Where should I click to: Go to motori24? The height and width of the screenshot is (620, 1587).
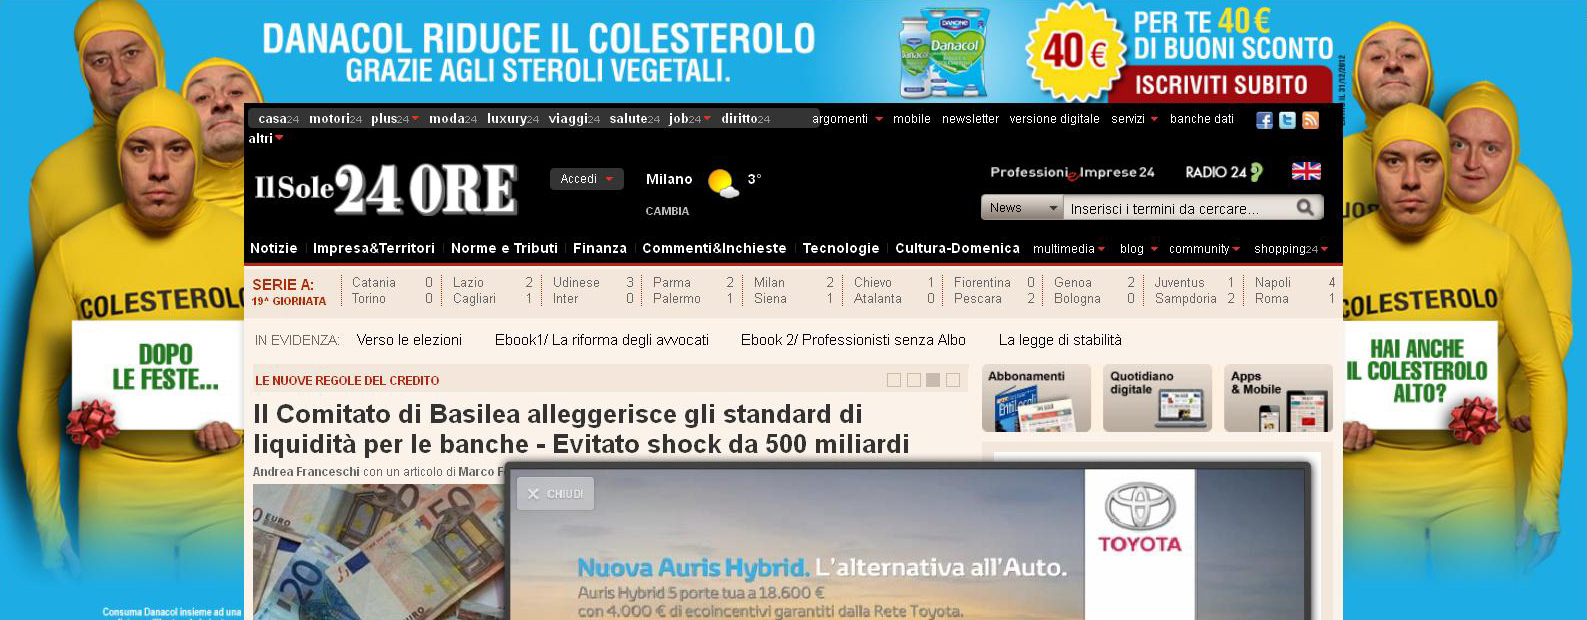coord(336,119)
